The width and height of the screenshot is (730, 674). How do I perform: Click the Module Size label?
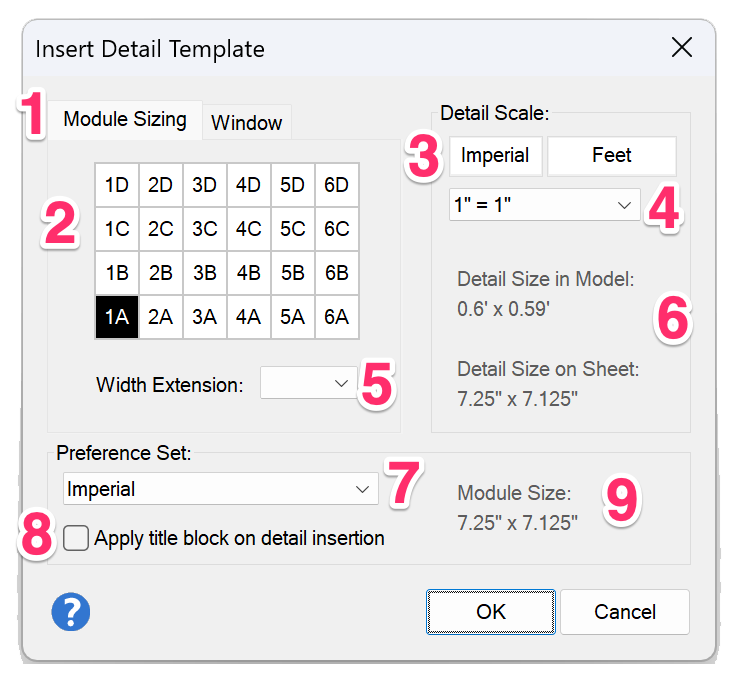coord(514,493)
